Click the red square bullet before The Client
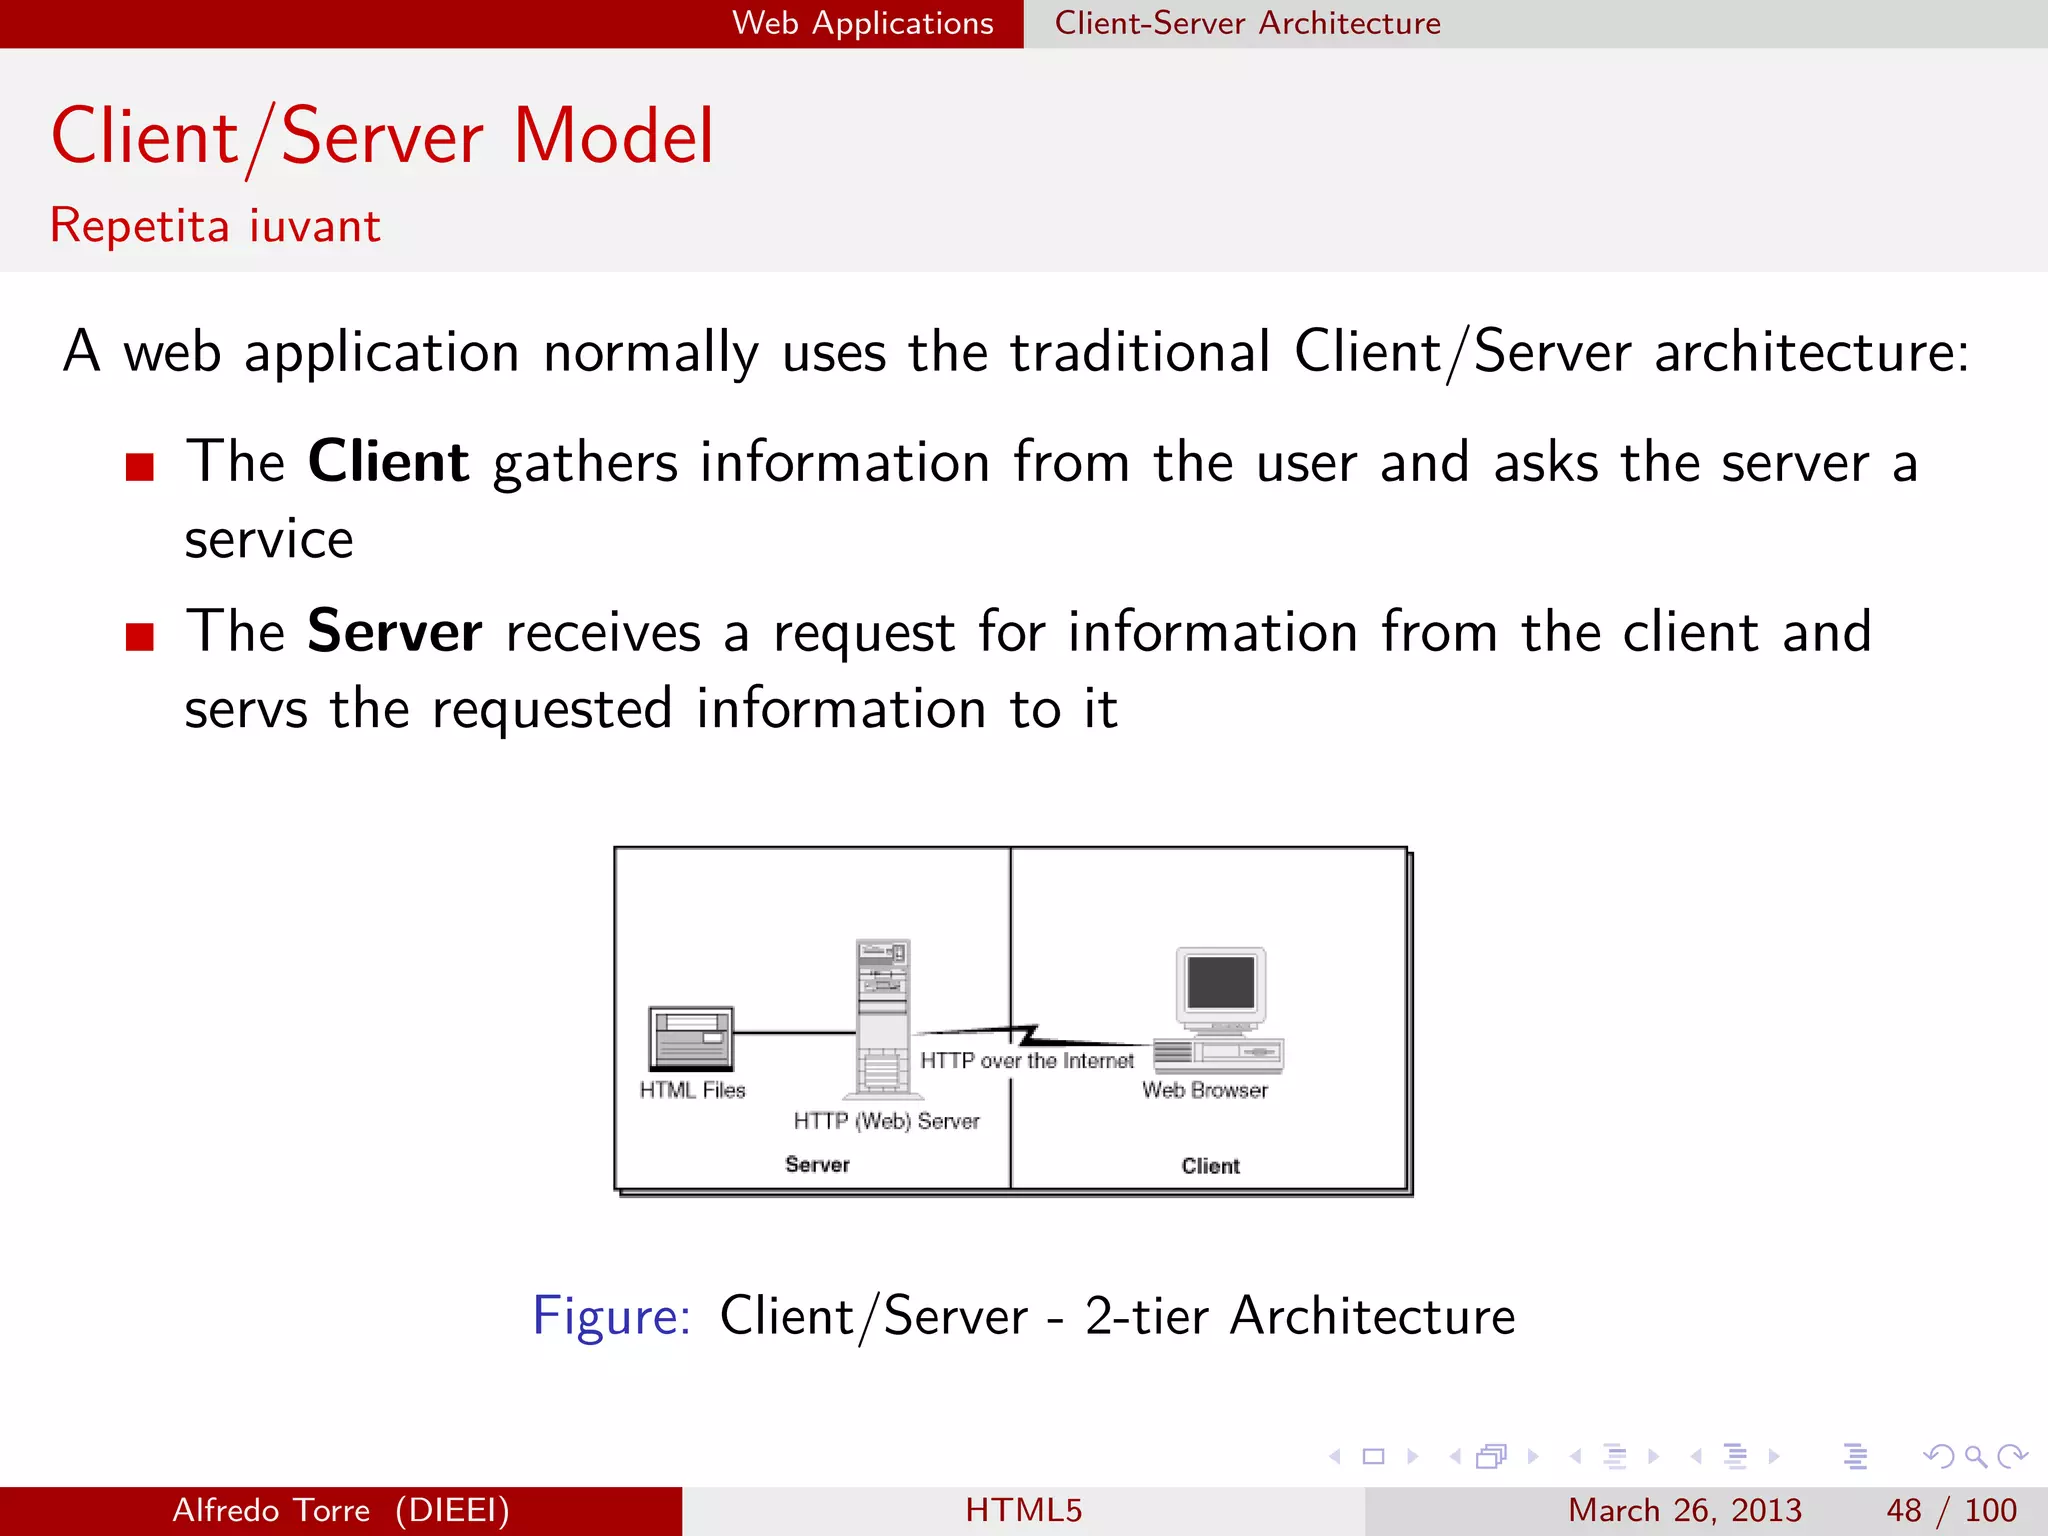This screenshot has height=1536, width=2048. [x=140, y=467]
